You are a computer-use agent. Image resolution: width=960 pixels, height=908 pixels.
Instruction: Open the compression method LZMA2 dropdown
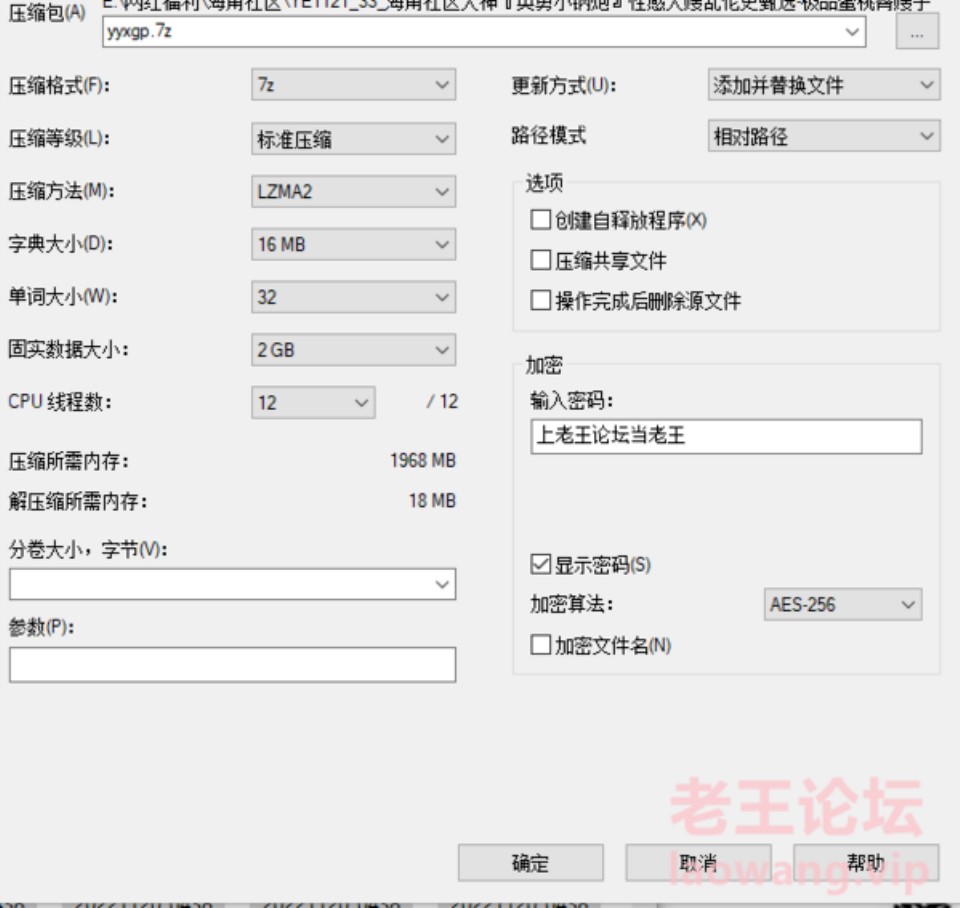(353, 192)
